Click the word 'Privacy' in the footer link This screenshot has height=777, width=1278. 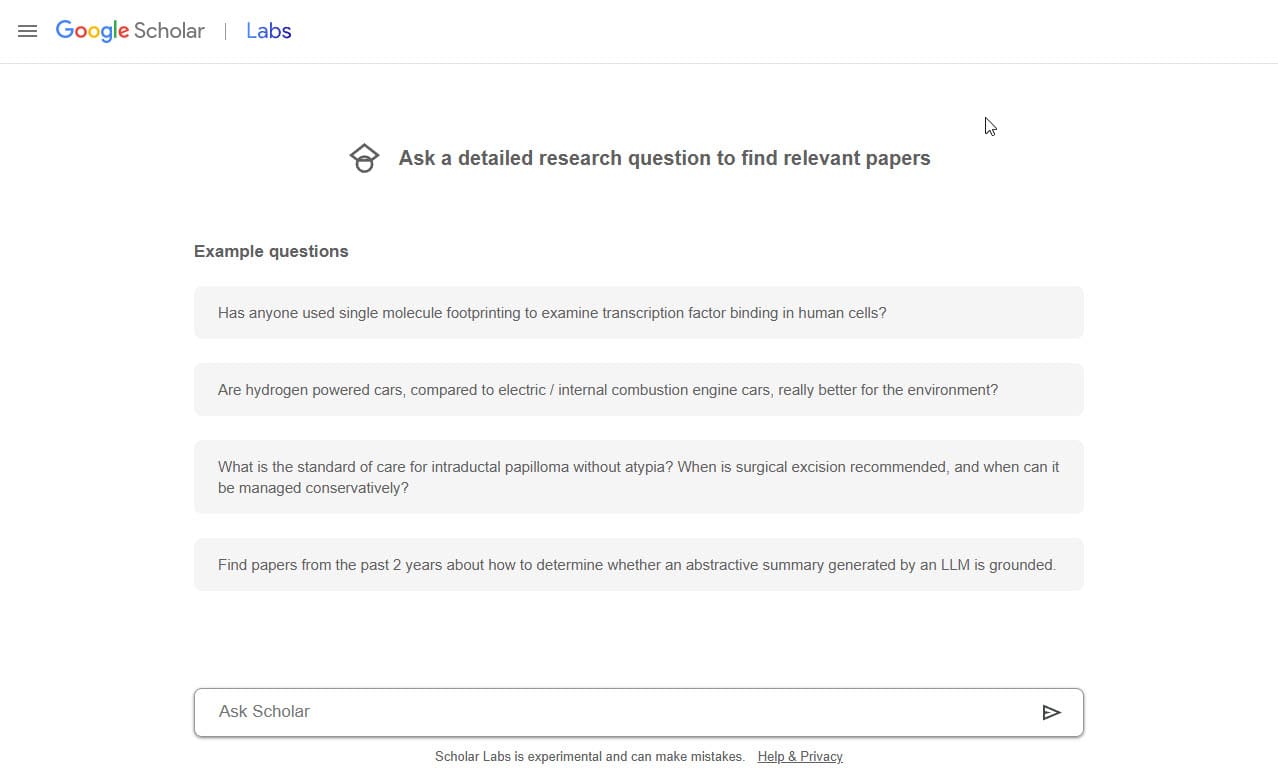click(821, 757)
